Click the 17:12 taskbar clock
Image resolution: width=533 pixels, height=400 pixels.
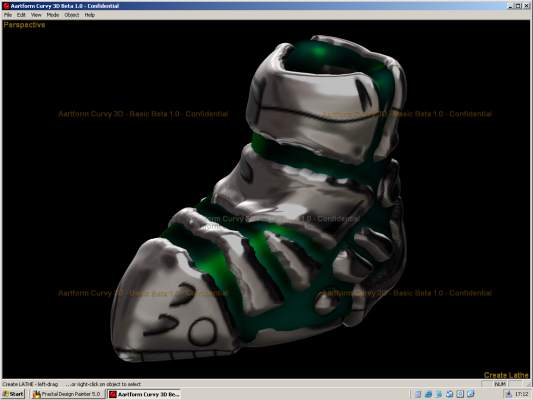pyautogui.click(x=521, y=394)
